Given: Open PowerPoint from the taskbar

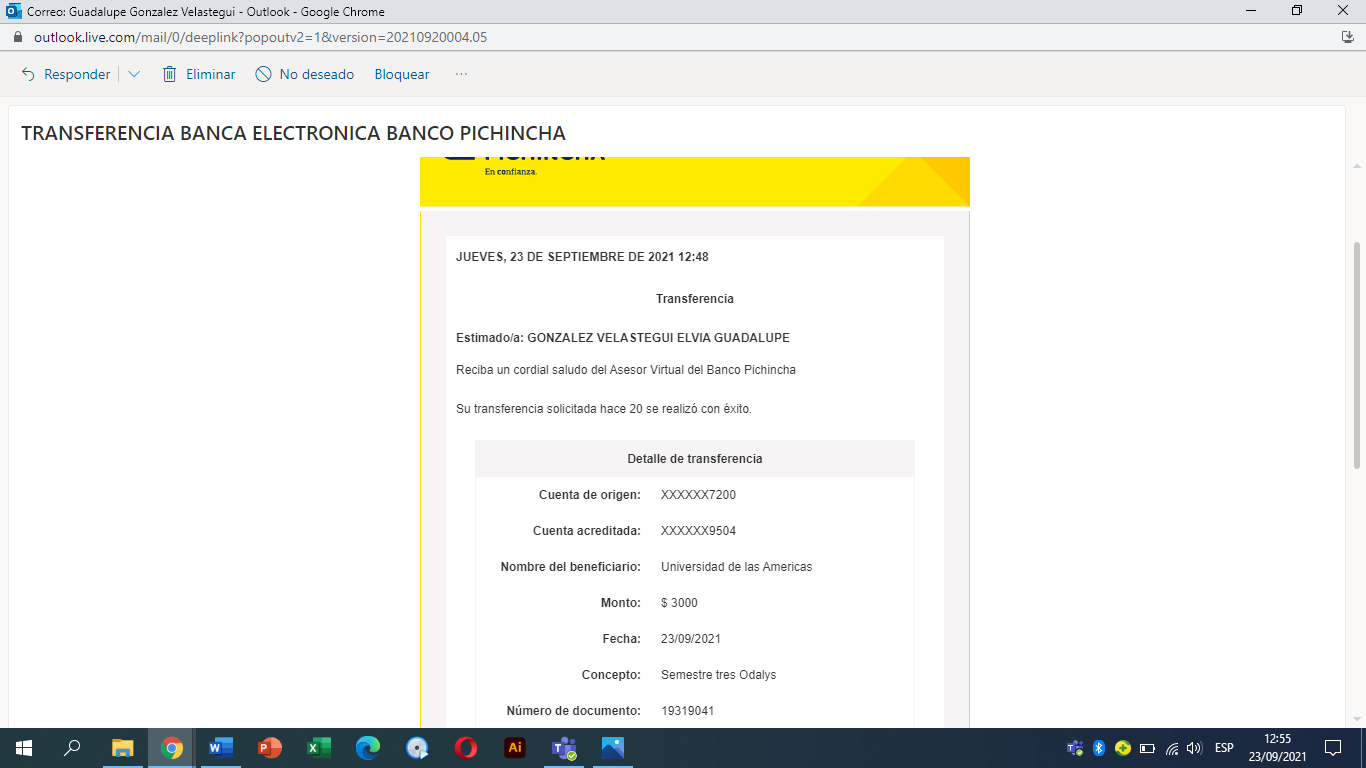Looking at the screenshot, I should click(x=270, y=748).
